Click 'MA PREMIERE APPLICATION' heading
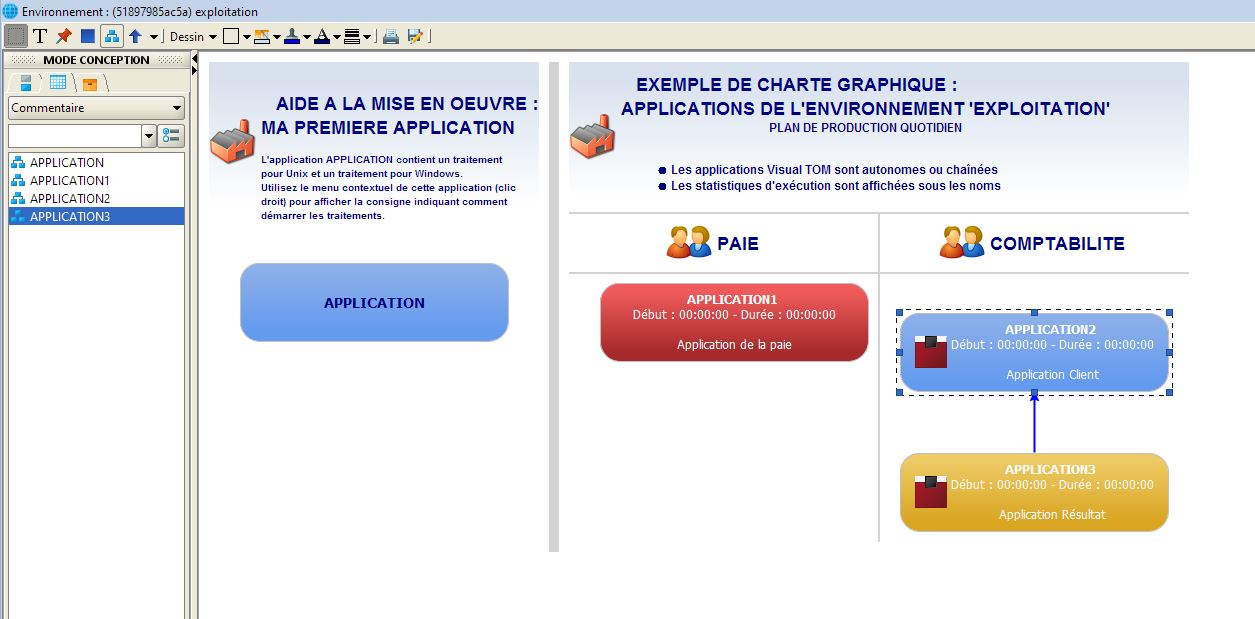 [x=388, y=128]
